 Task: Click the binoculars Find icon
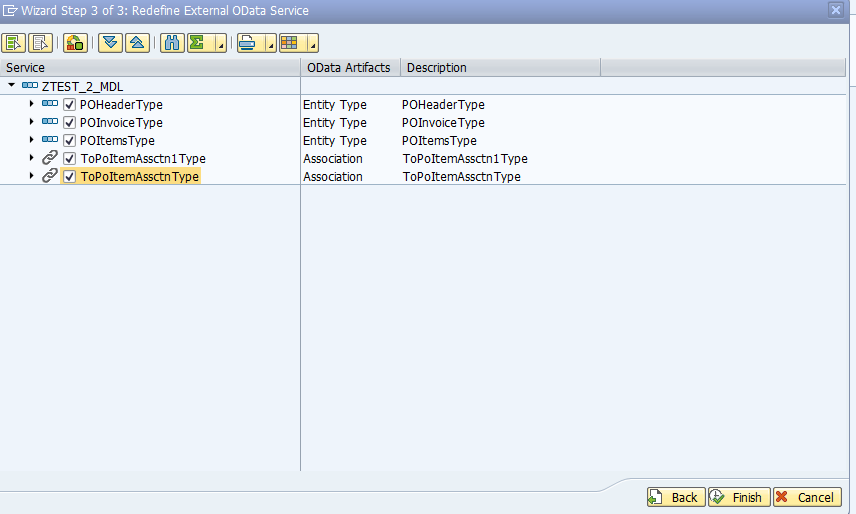pos(171,43)
